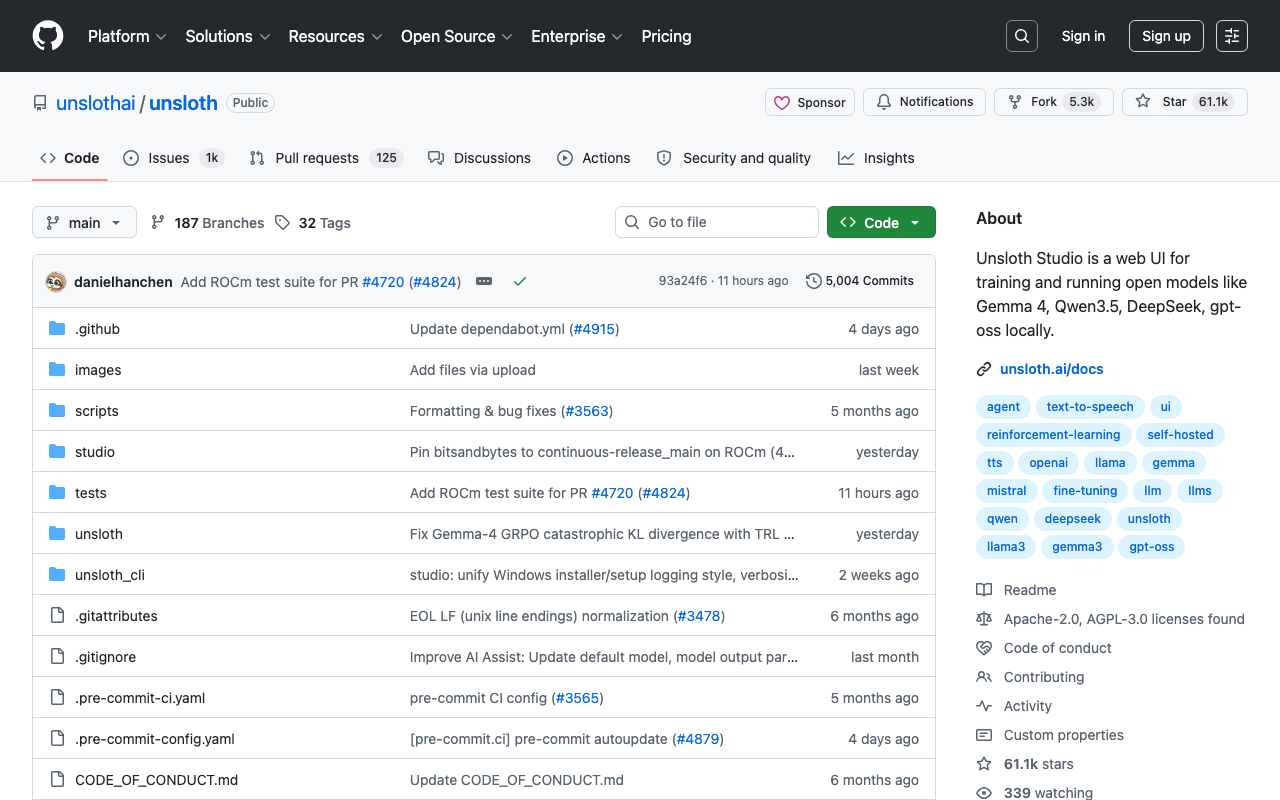Expand the commit message ellipsis button
The height and width of the screenshot is (800, 1280).
[x=484, y=282]
